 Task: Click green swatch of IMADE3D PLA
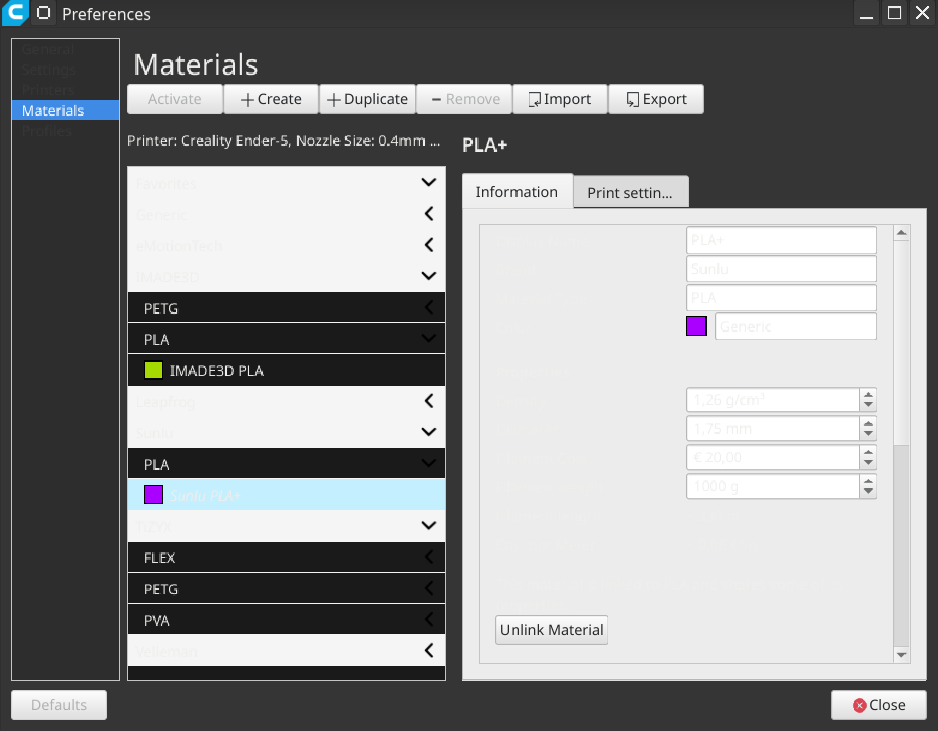[x=153, y=370]
